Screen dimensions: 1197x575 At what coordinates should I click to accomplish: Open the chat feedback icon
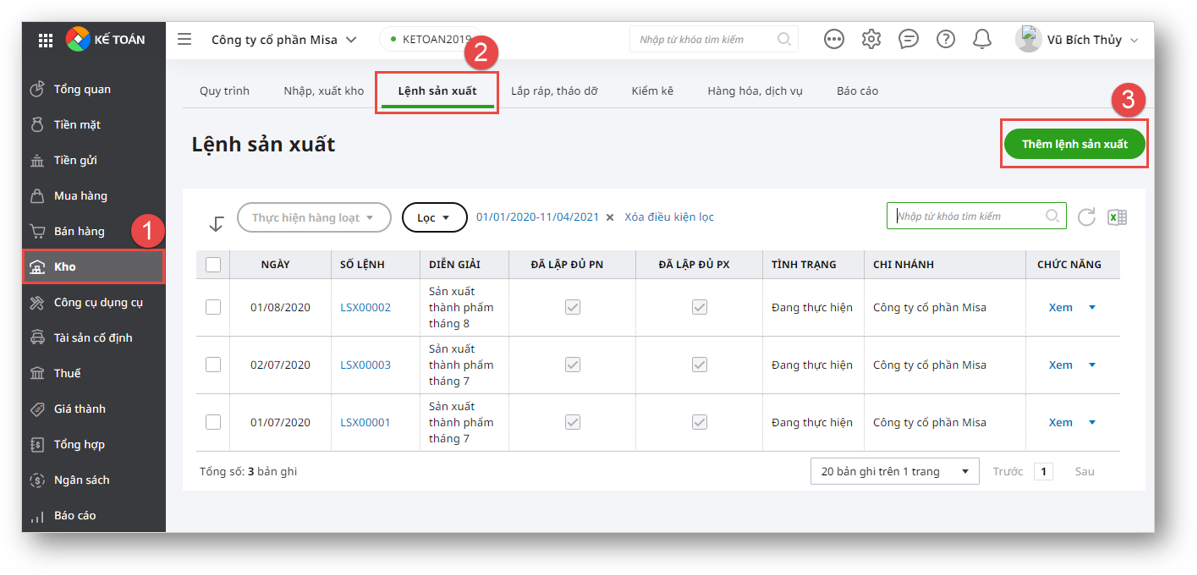908,40
